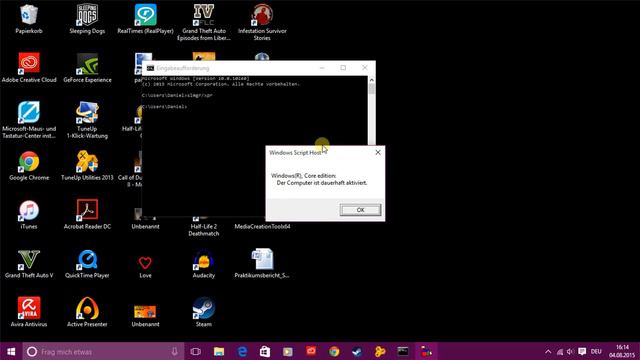Click the 'Frag mich etwas' search box
The image size is (640, 360).
click(104, 351)
